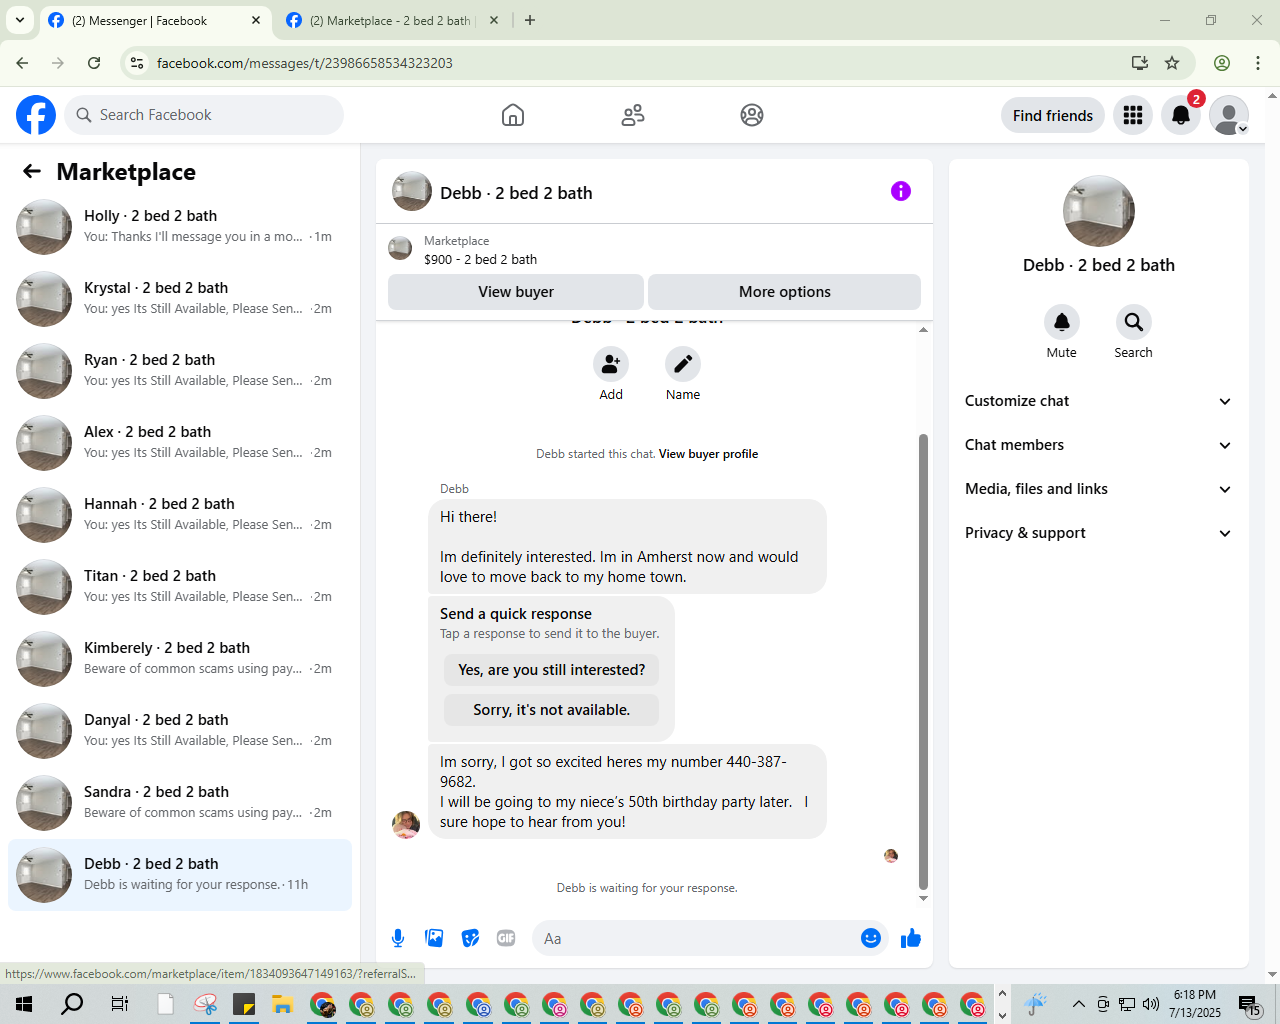Focus the Search Facebook field
1280x1024 pixels.
204,115
